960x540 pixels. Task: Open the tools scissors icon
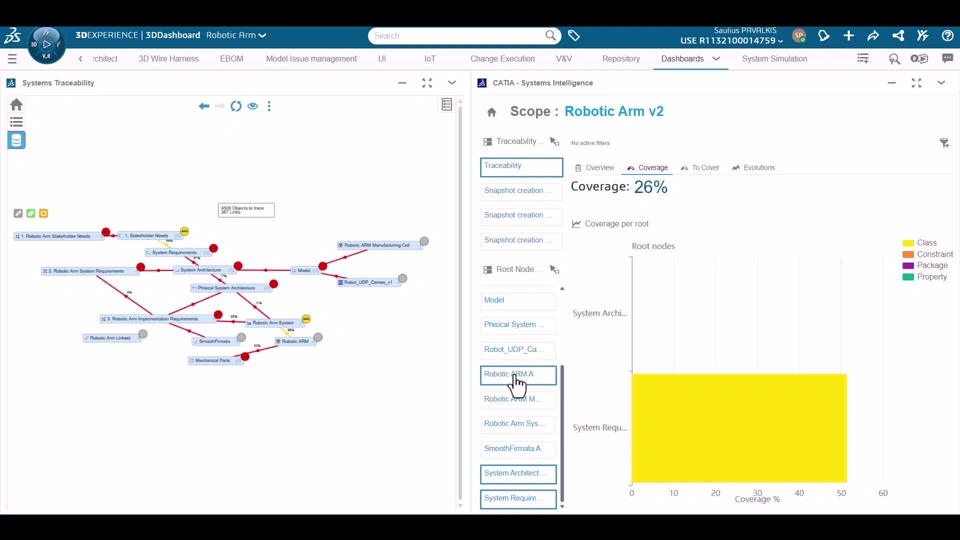click(923, 36)
